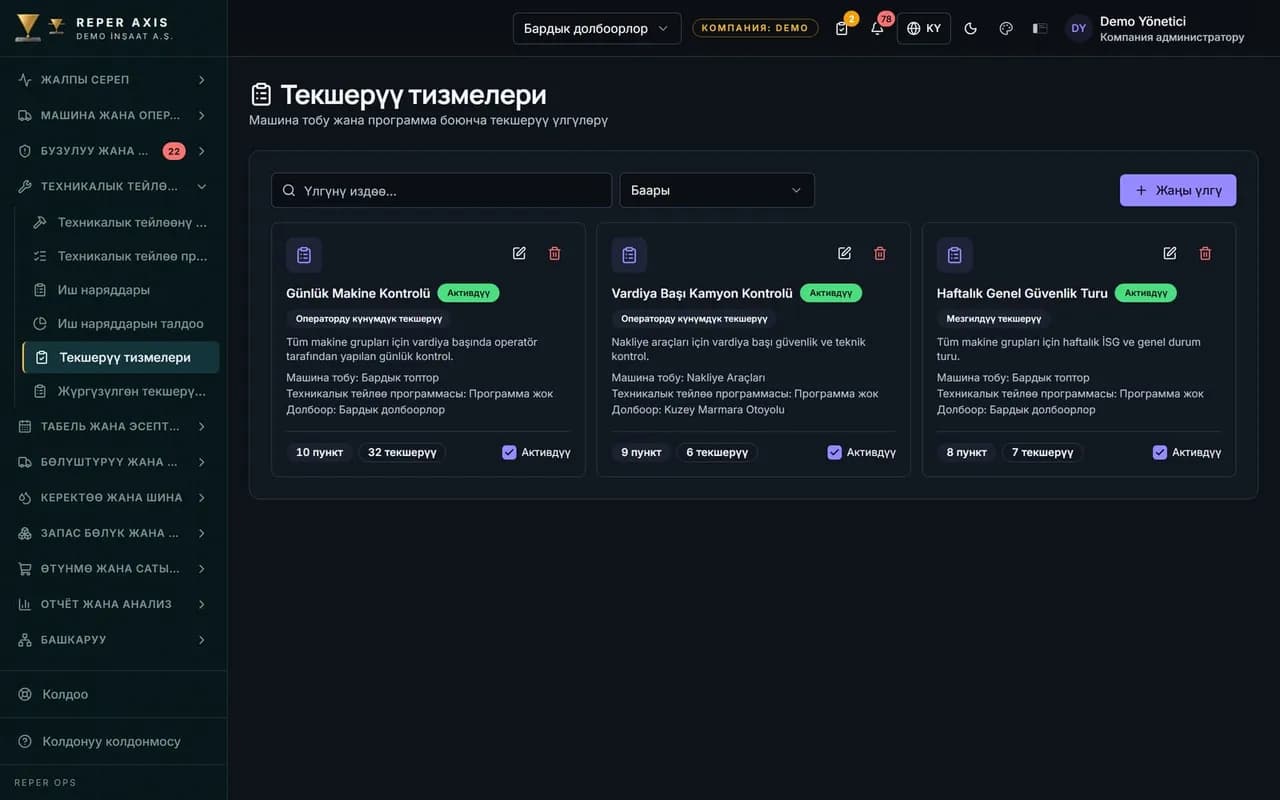Screen dimensions: 1280x800
Task: Edit the Haftalık Genel Güvenlik Turu template
Action: [1170, 253]
